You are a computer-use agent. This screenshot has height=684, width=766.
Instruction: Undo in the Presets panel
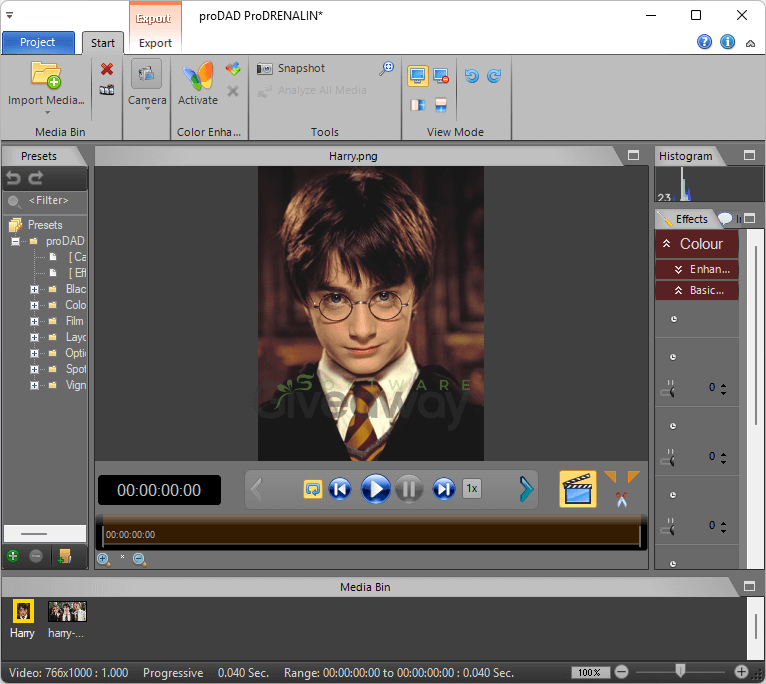[13, 178]
